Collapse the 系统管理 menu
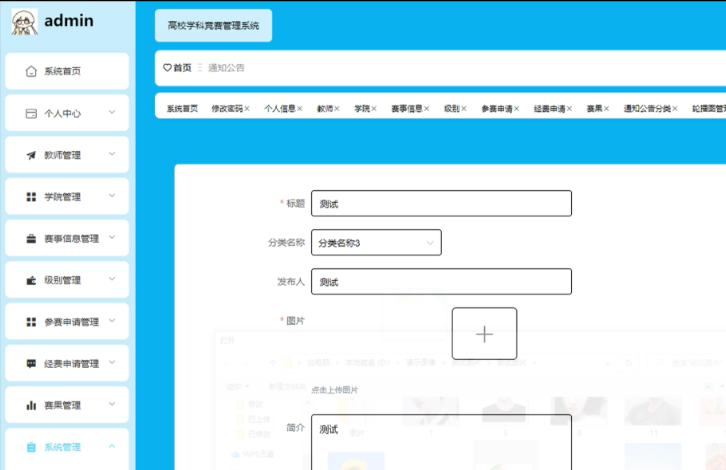The width and height of the screenshot is (726, 470). (66, 447)
